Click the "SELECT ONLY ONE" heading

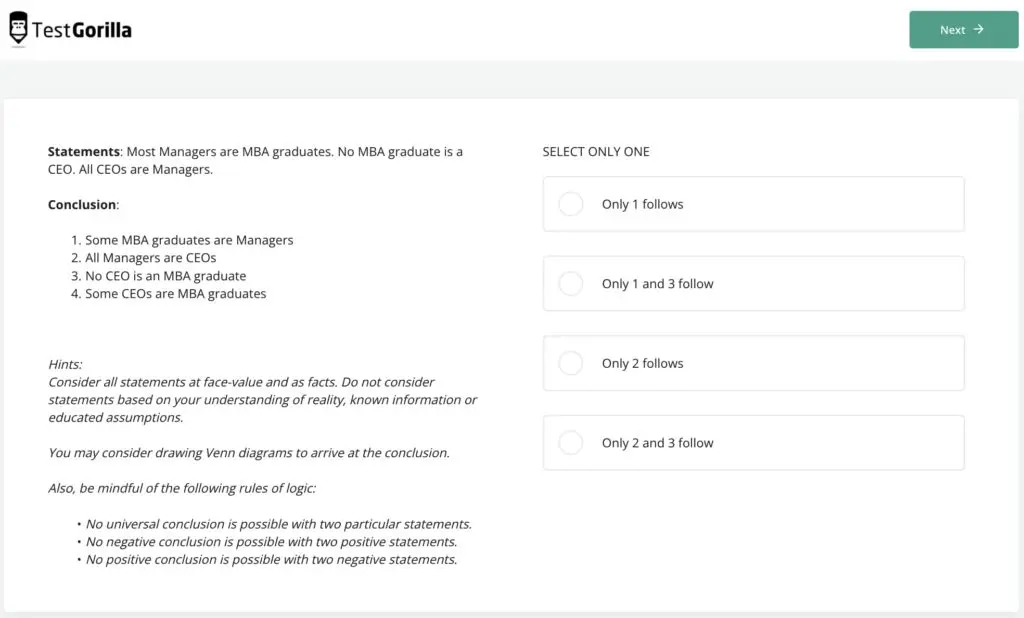click(x=595, y=151)
